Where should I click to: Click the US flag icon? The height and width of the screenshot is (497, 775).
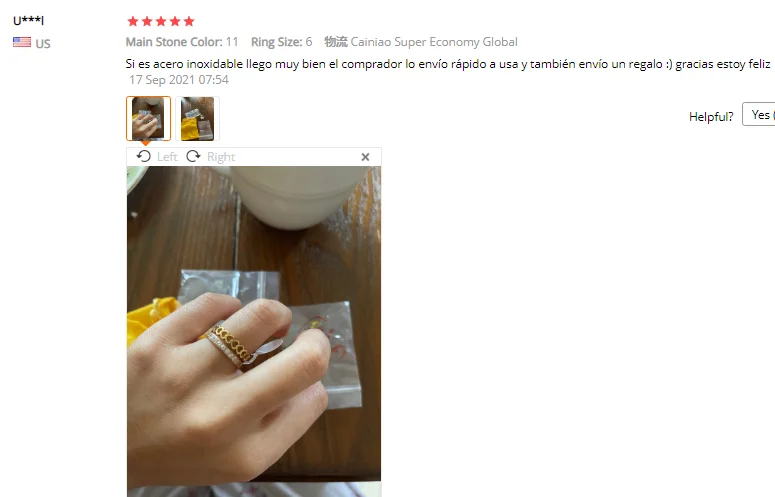pos(22,42)
